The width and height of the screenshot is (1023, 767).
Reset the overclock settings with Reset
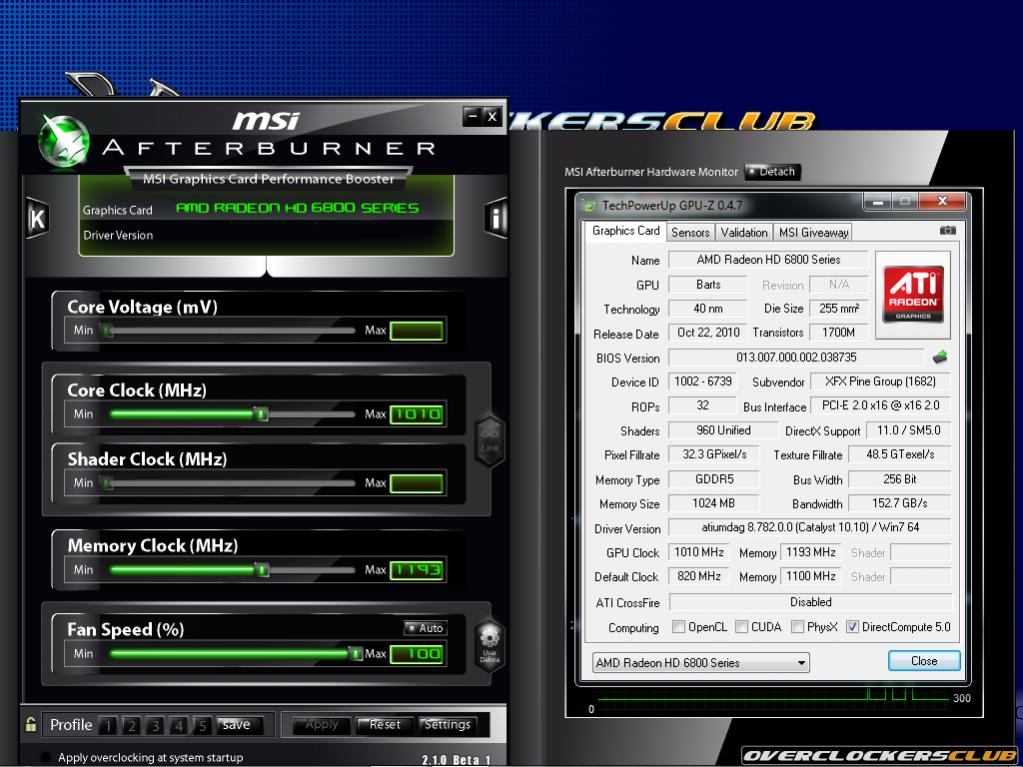point(384,725)
